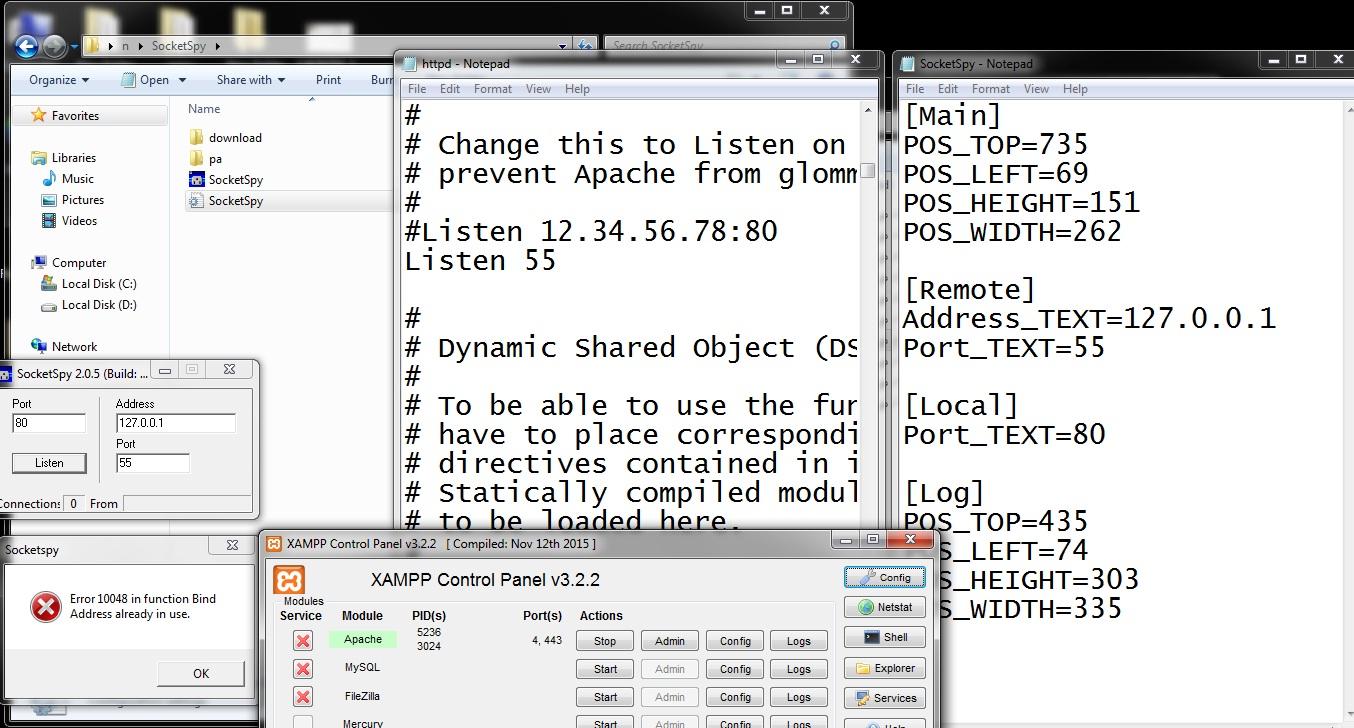
Task: Open Edit menu in SocketSpy Notepad
Action: pyautogui.click(x=948, y=89)
